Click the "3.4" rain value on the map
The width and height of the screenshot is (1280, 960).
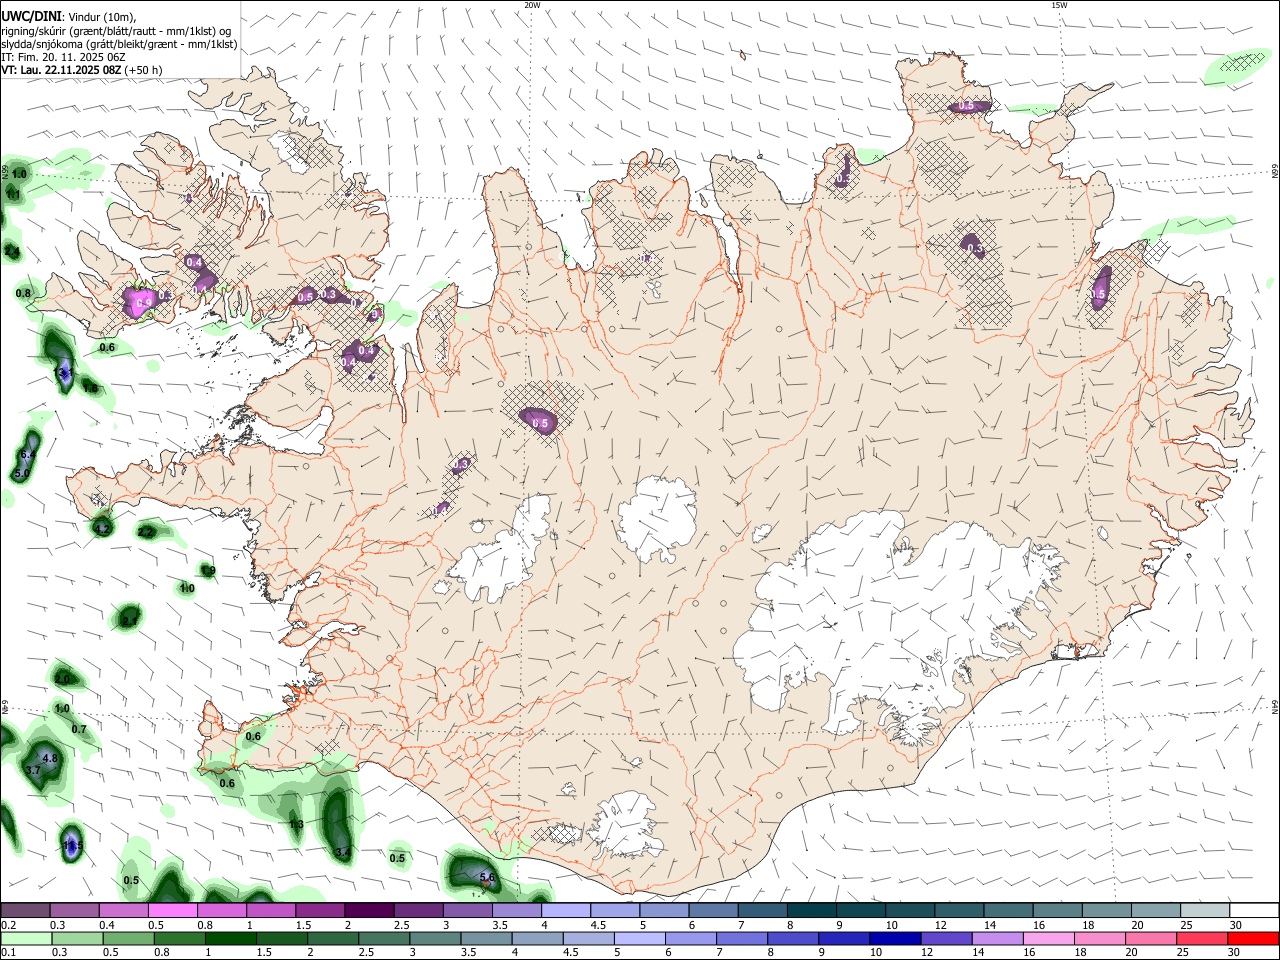click(x=343, y=852)
